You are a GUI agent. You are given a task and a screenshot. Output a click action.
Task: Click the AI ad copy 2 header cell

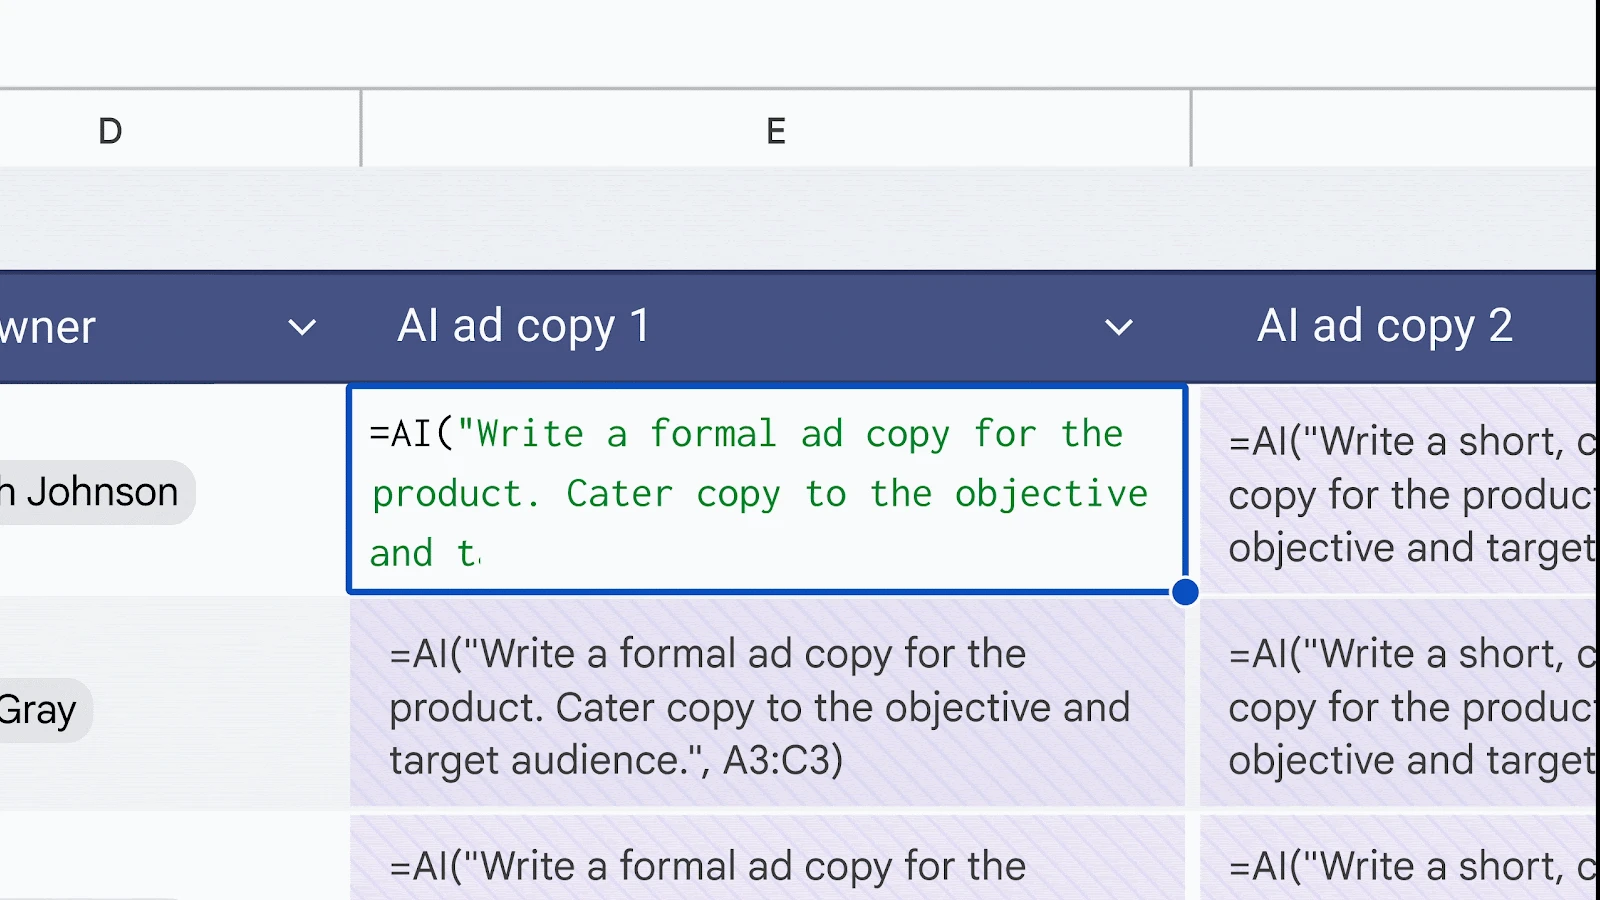click(x=1384, y=326)
